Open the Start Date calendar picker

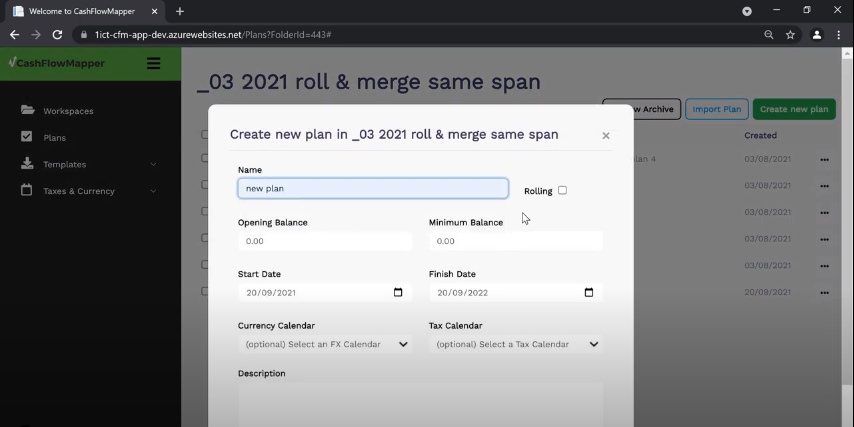398,292
